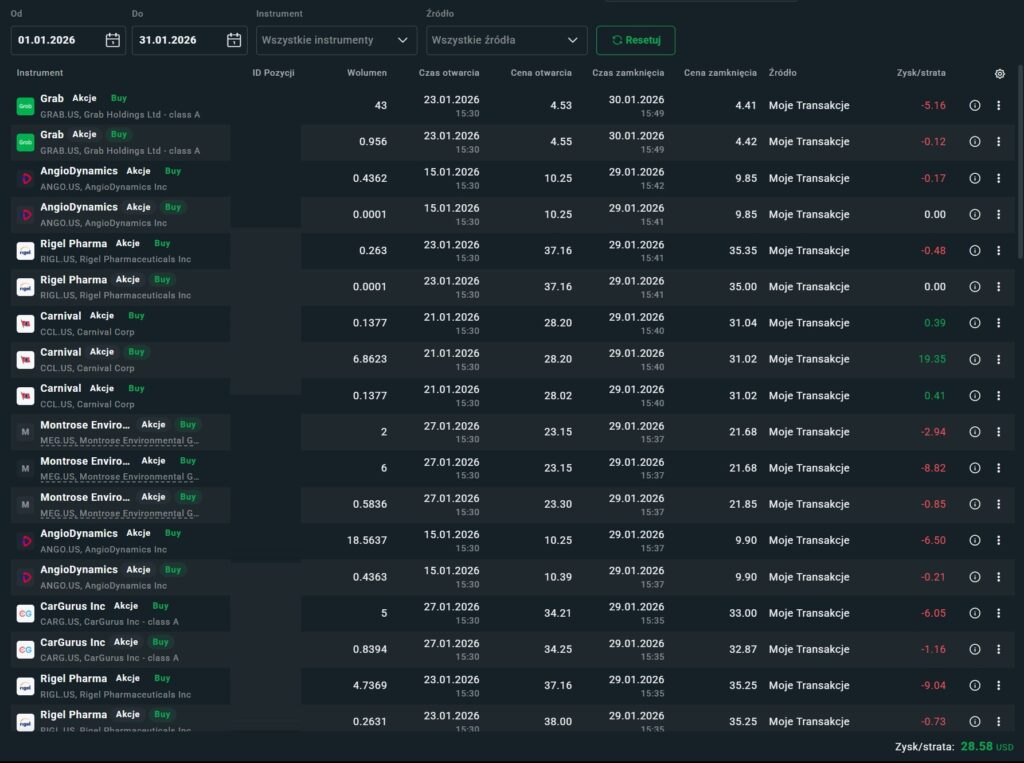Expand the Wszystkie instrumenty dropdown

[x=336, y=40]
